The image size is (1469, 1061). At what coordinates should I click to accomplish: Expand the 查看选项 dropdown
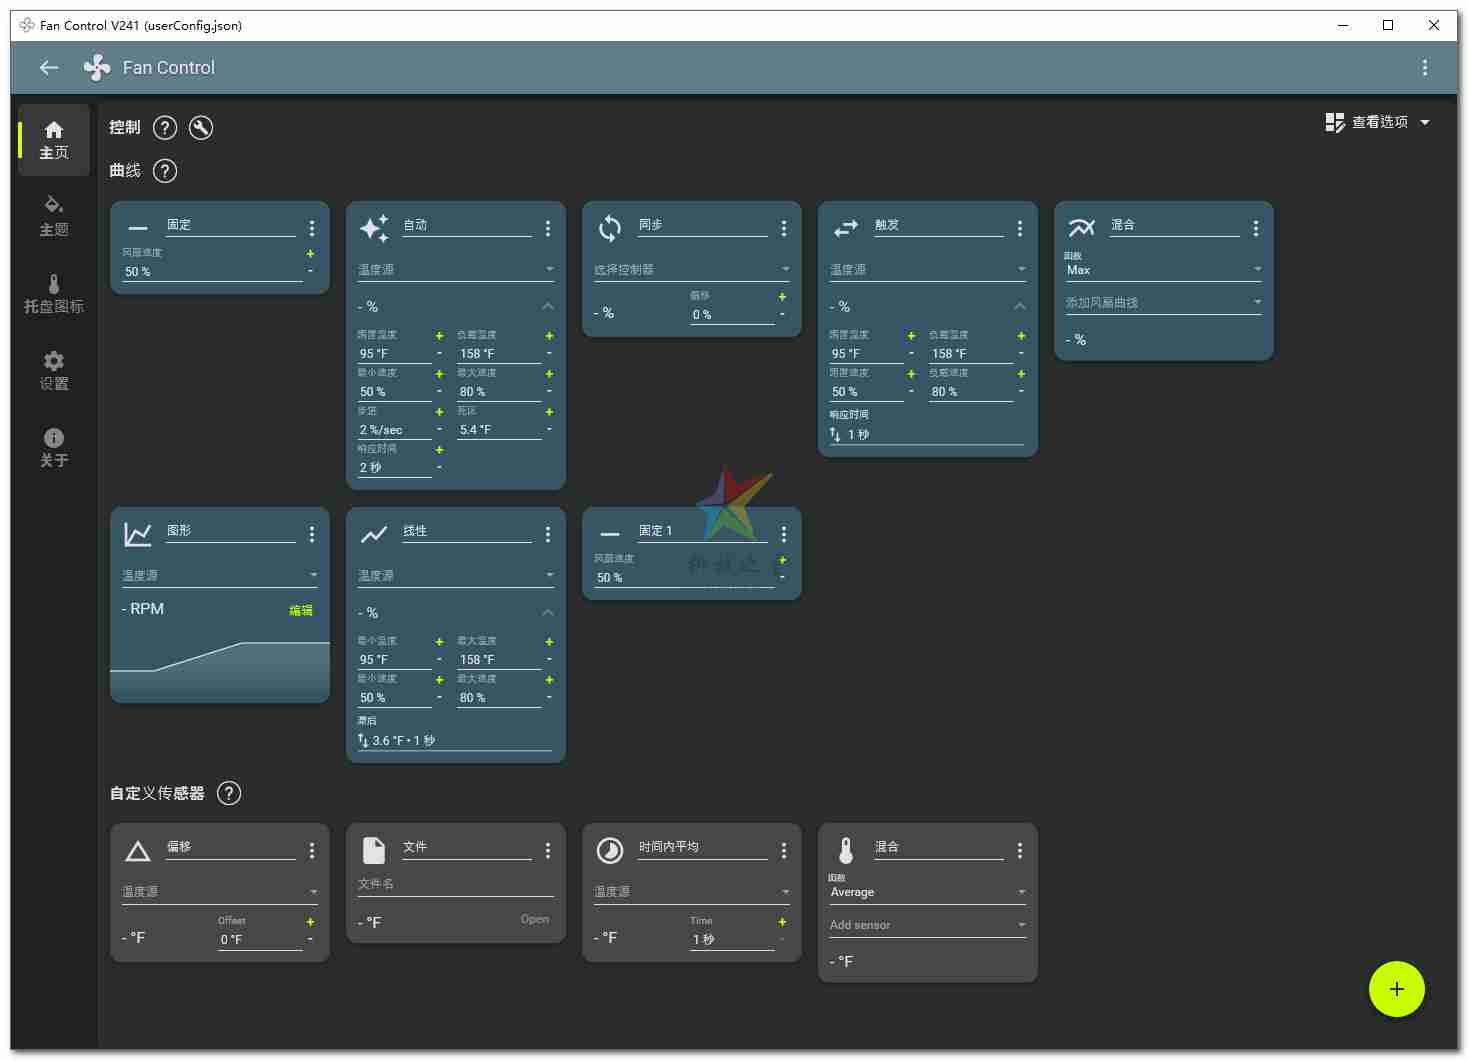[1378, 122]
